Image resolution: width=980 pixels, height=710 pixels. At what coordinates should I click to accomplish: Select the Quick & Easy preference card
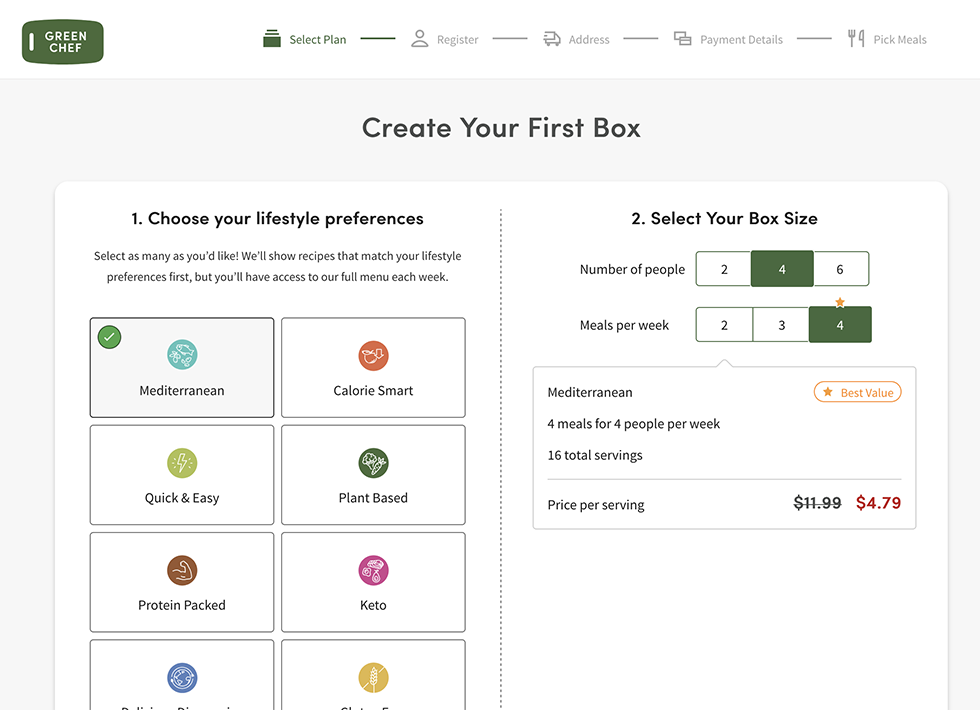coord(182,475)
